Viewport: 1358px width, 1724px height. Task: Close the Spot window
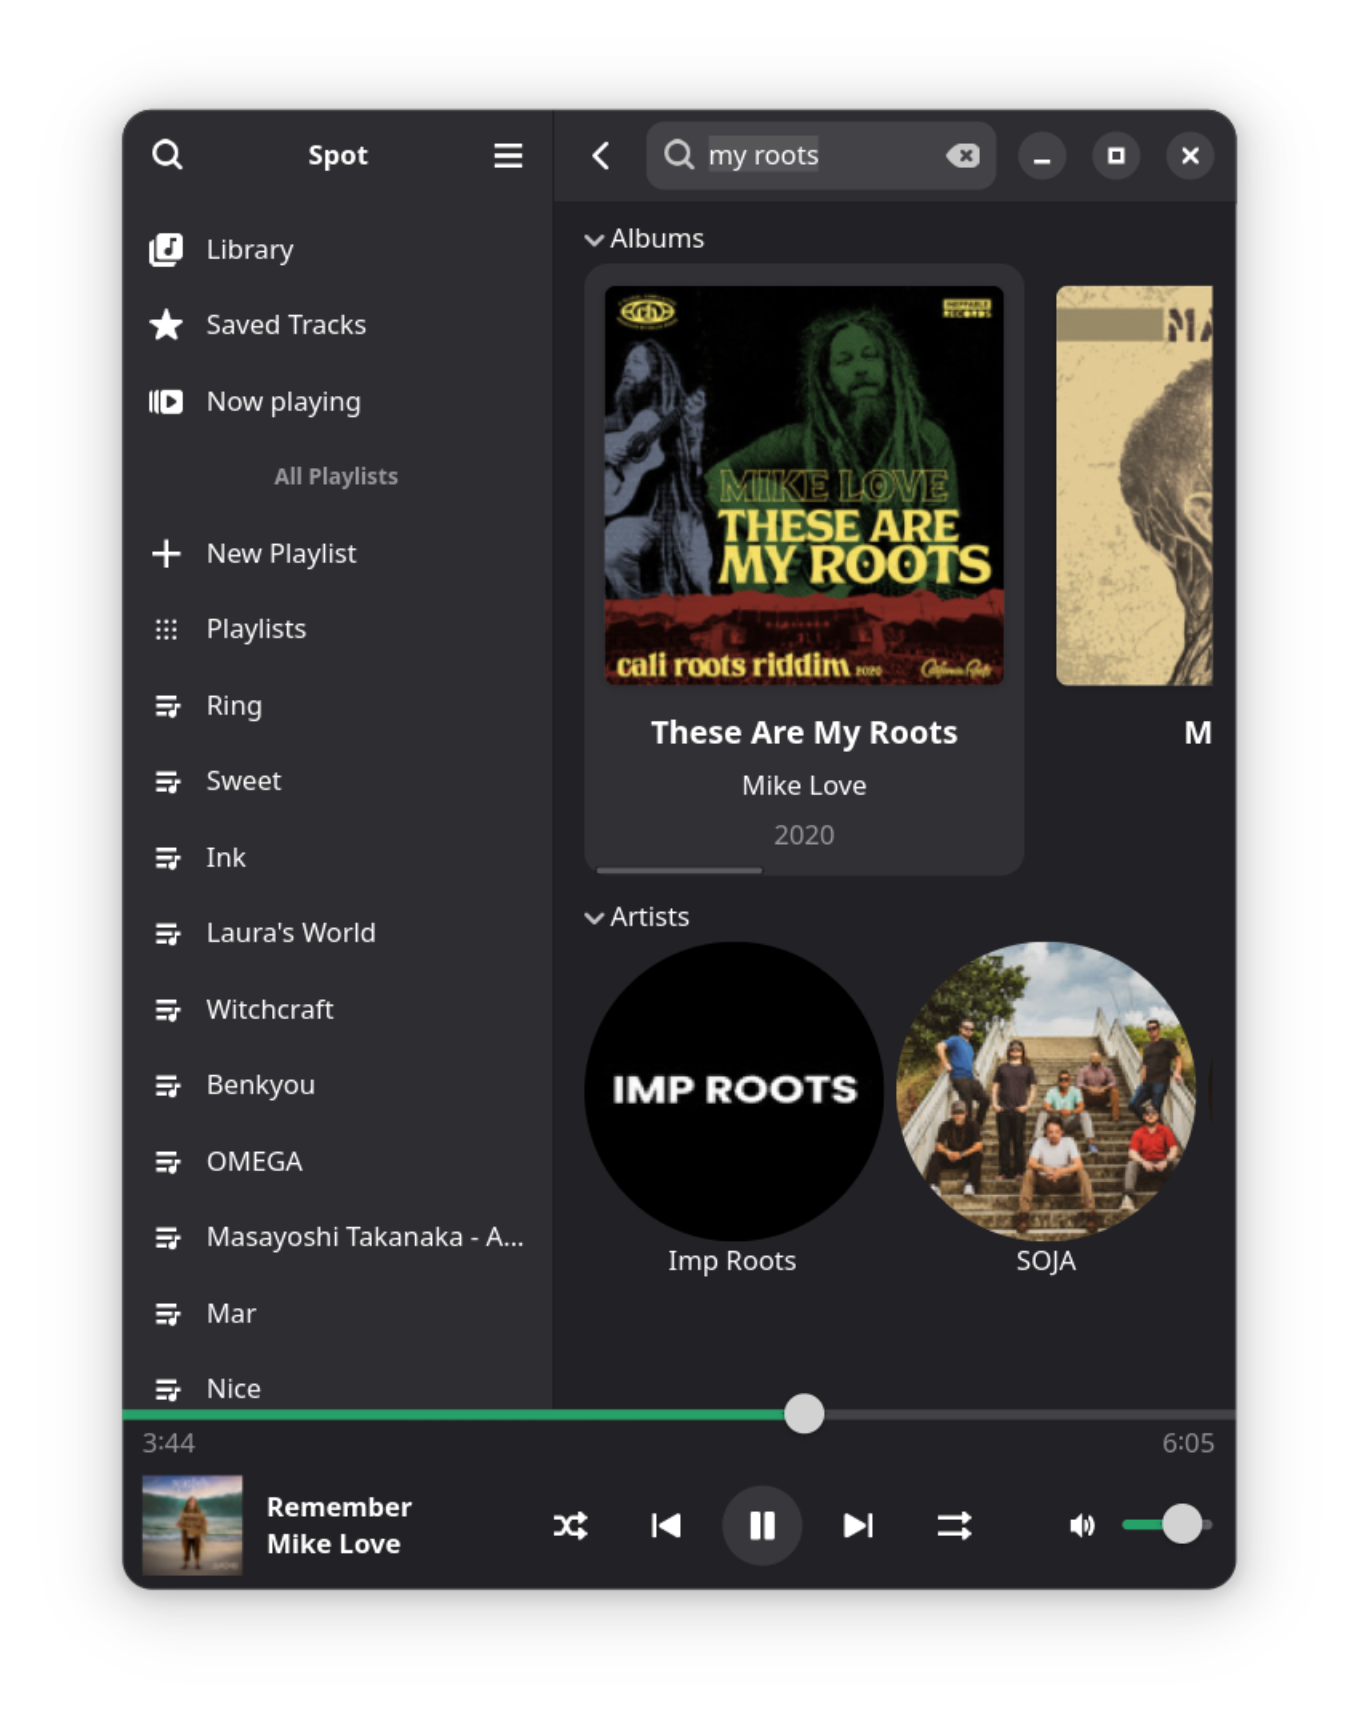1190,156
